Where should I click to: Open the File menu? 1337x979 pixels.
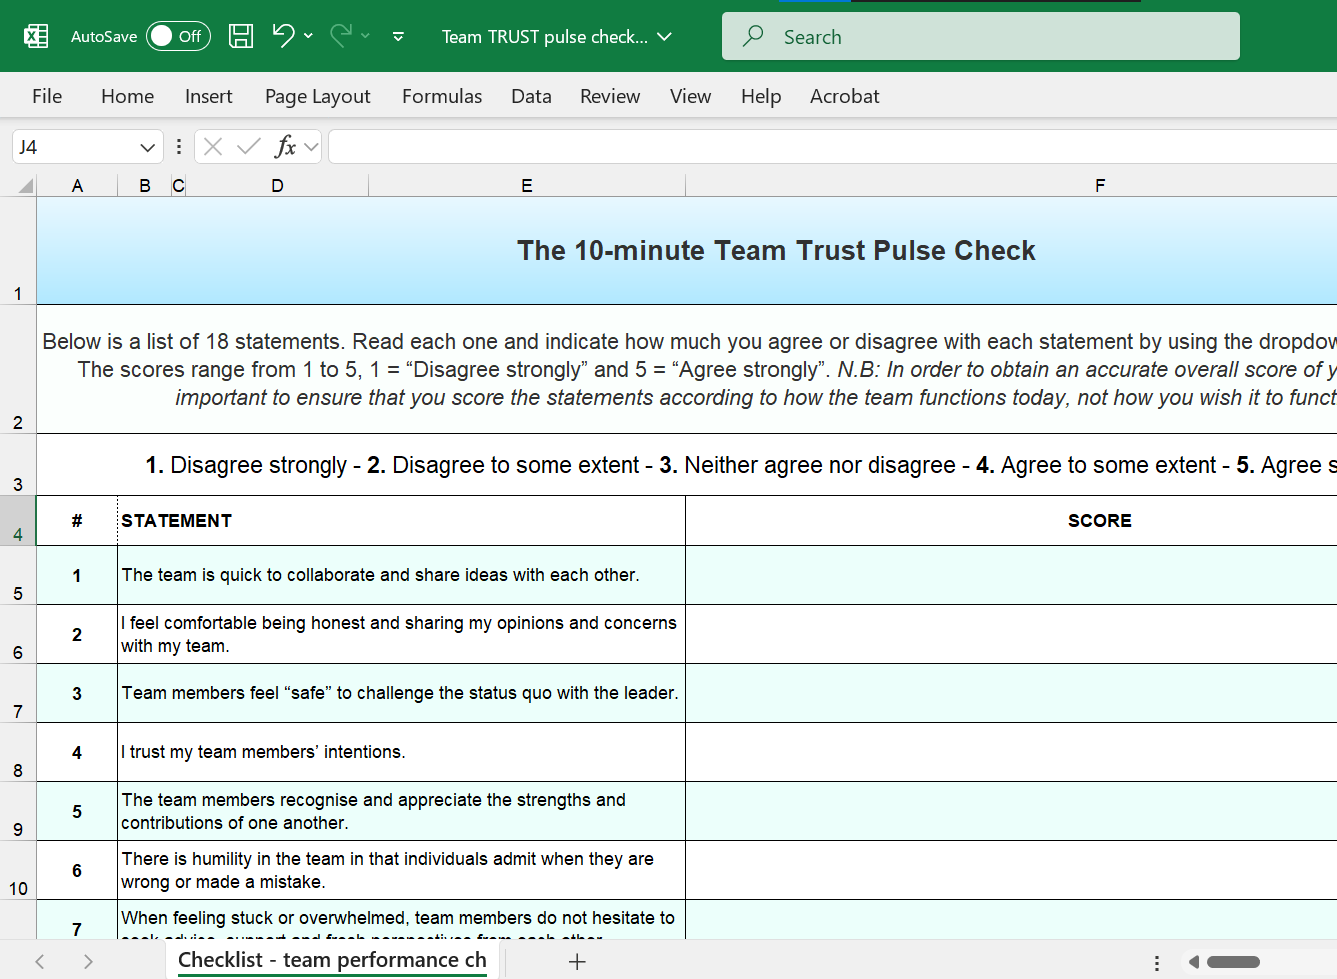pos(47,96)
